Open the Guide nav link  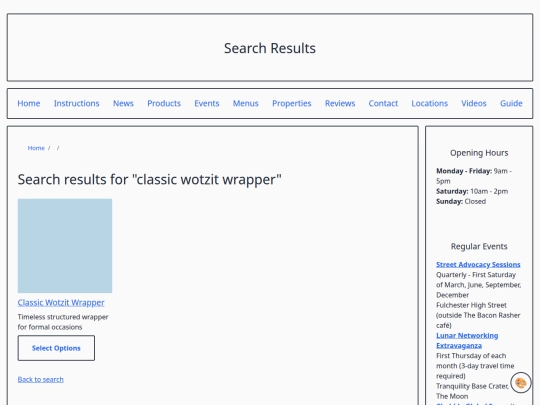pyautogui.click(x=511, y=103)
